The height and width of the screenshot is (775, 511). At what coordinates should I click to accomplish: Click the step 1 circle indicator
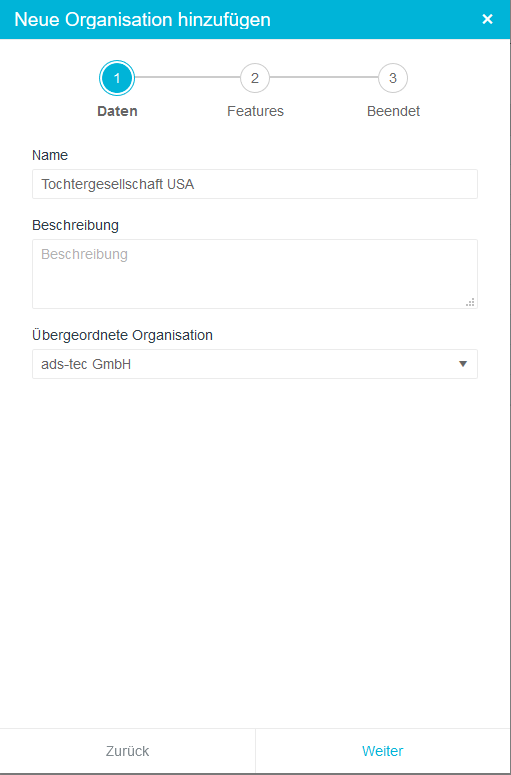point(117,78)
